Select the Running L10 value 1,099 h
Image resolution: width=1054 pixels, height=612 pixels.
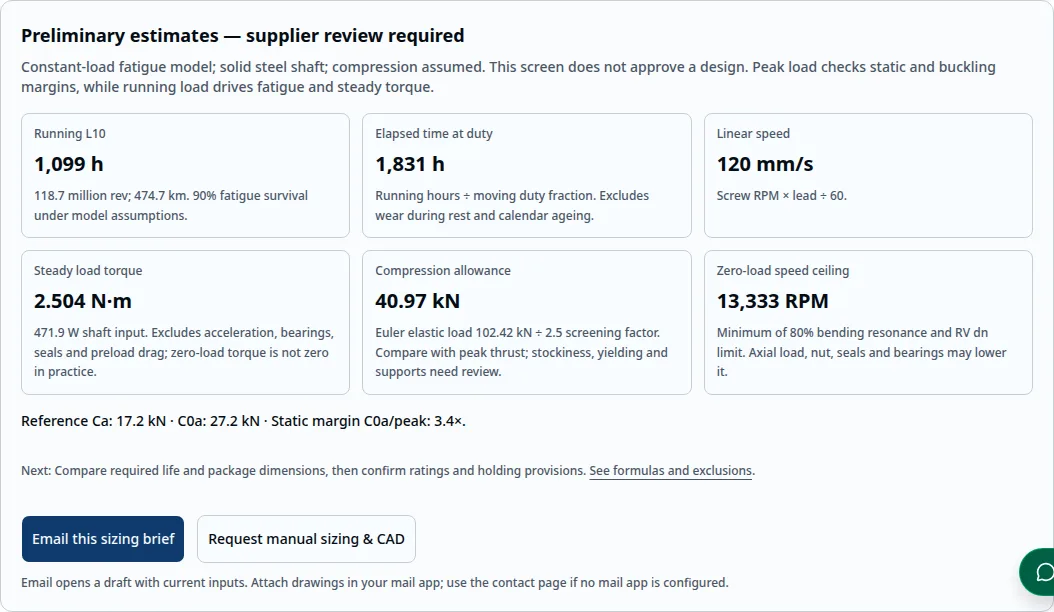(x=69, y=164)
